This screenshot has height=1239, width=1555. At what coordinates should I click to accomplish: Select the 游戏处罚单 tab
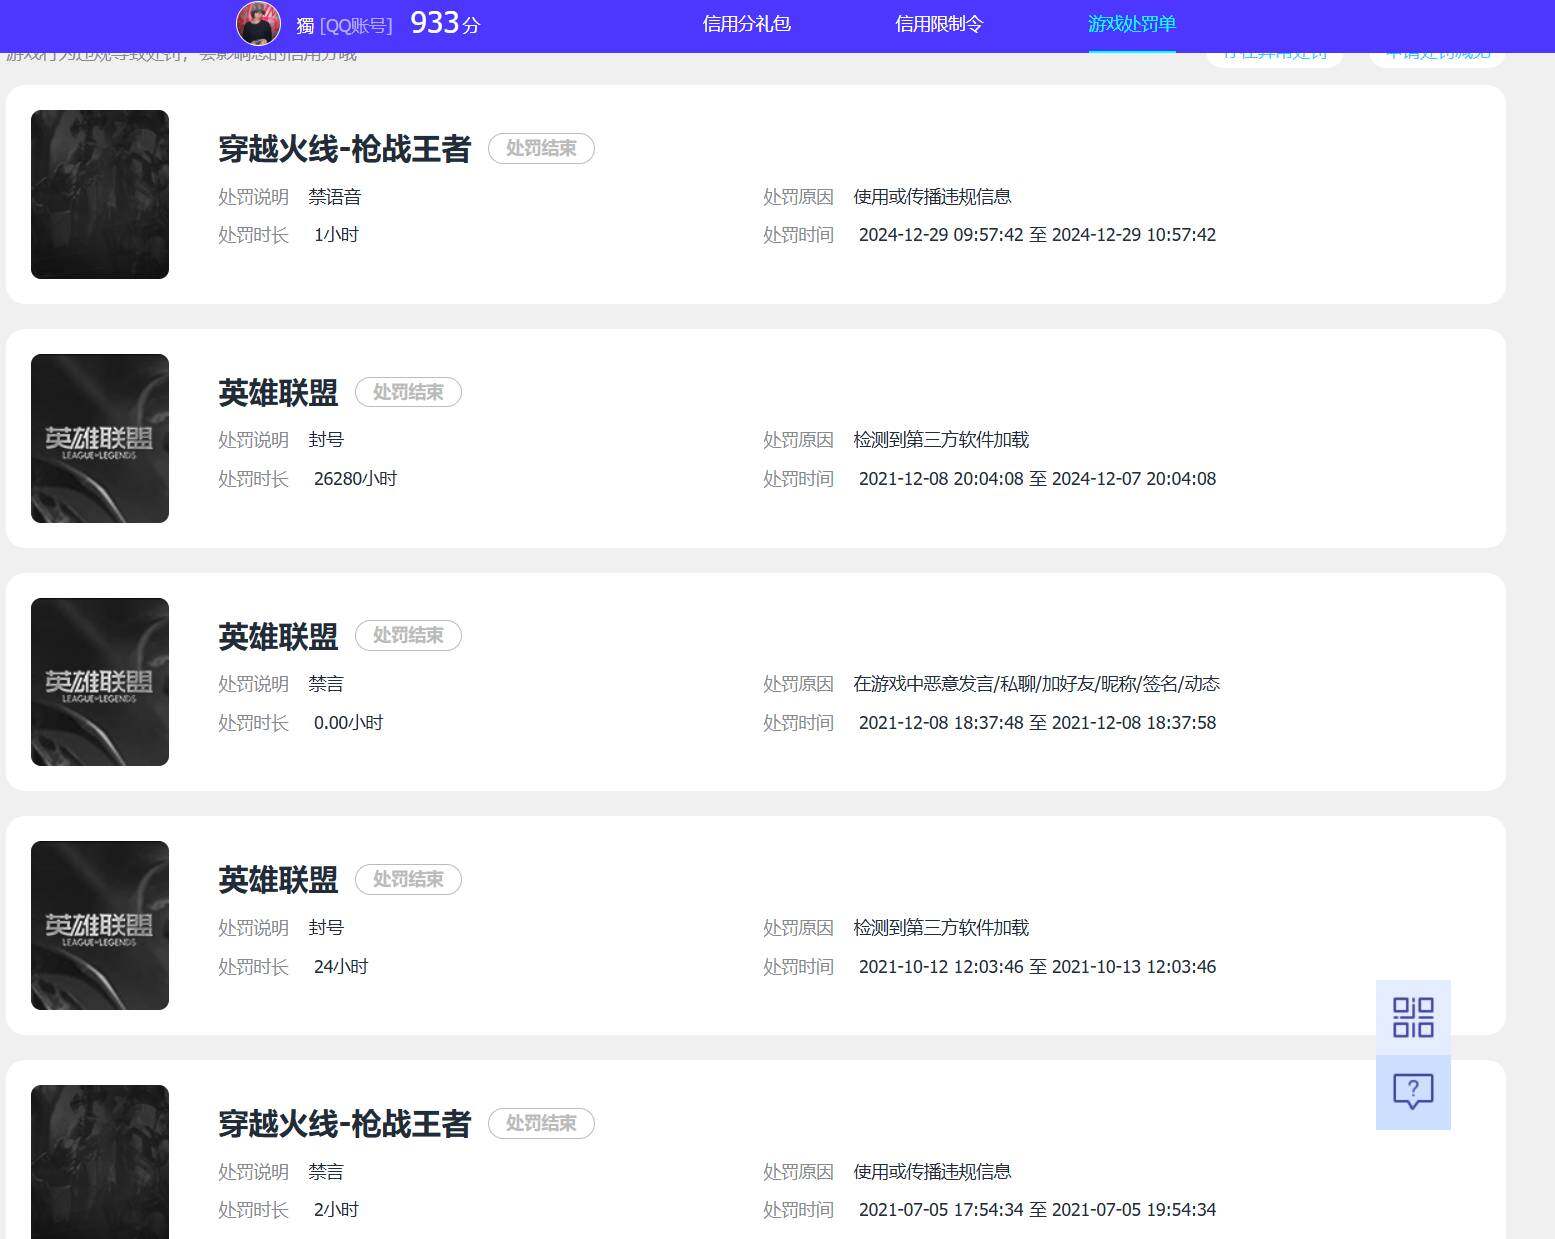point(1132,24)
